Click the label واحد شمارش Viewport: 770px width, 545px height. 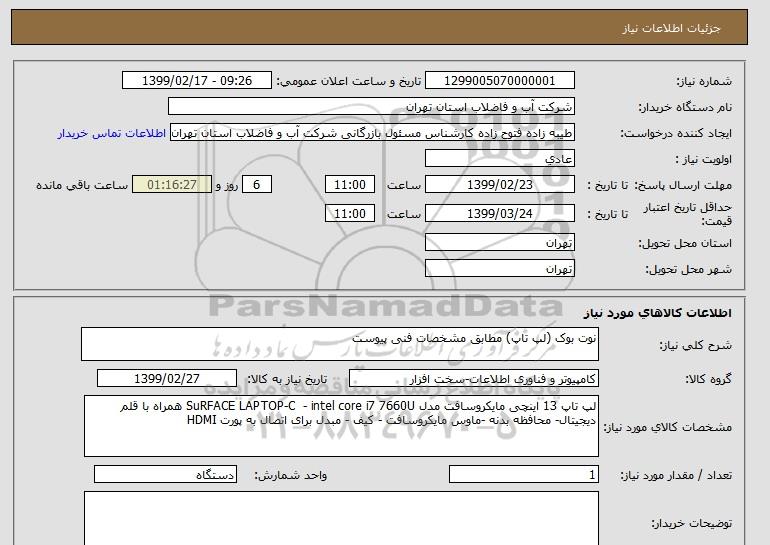291,475
